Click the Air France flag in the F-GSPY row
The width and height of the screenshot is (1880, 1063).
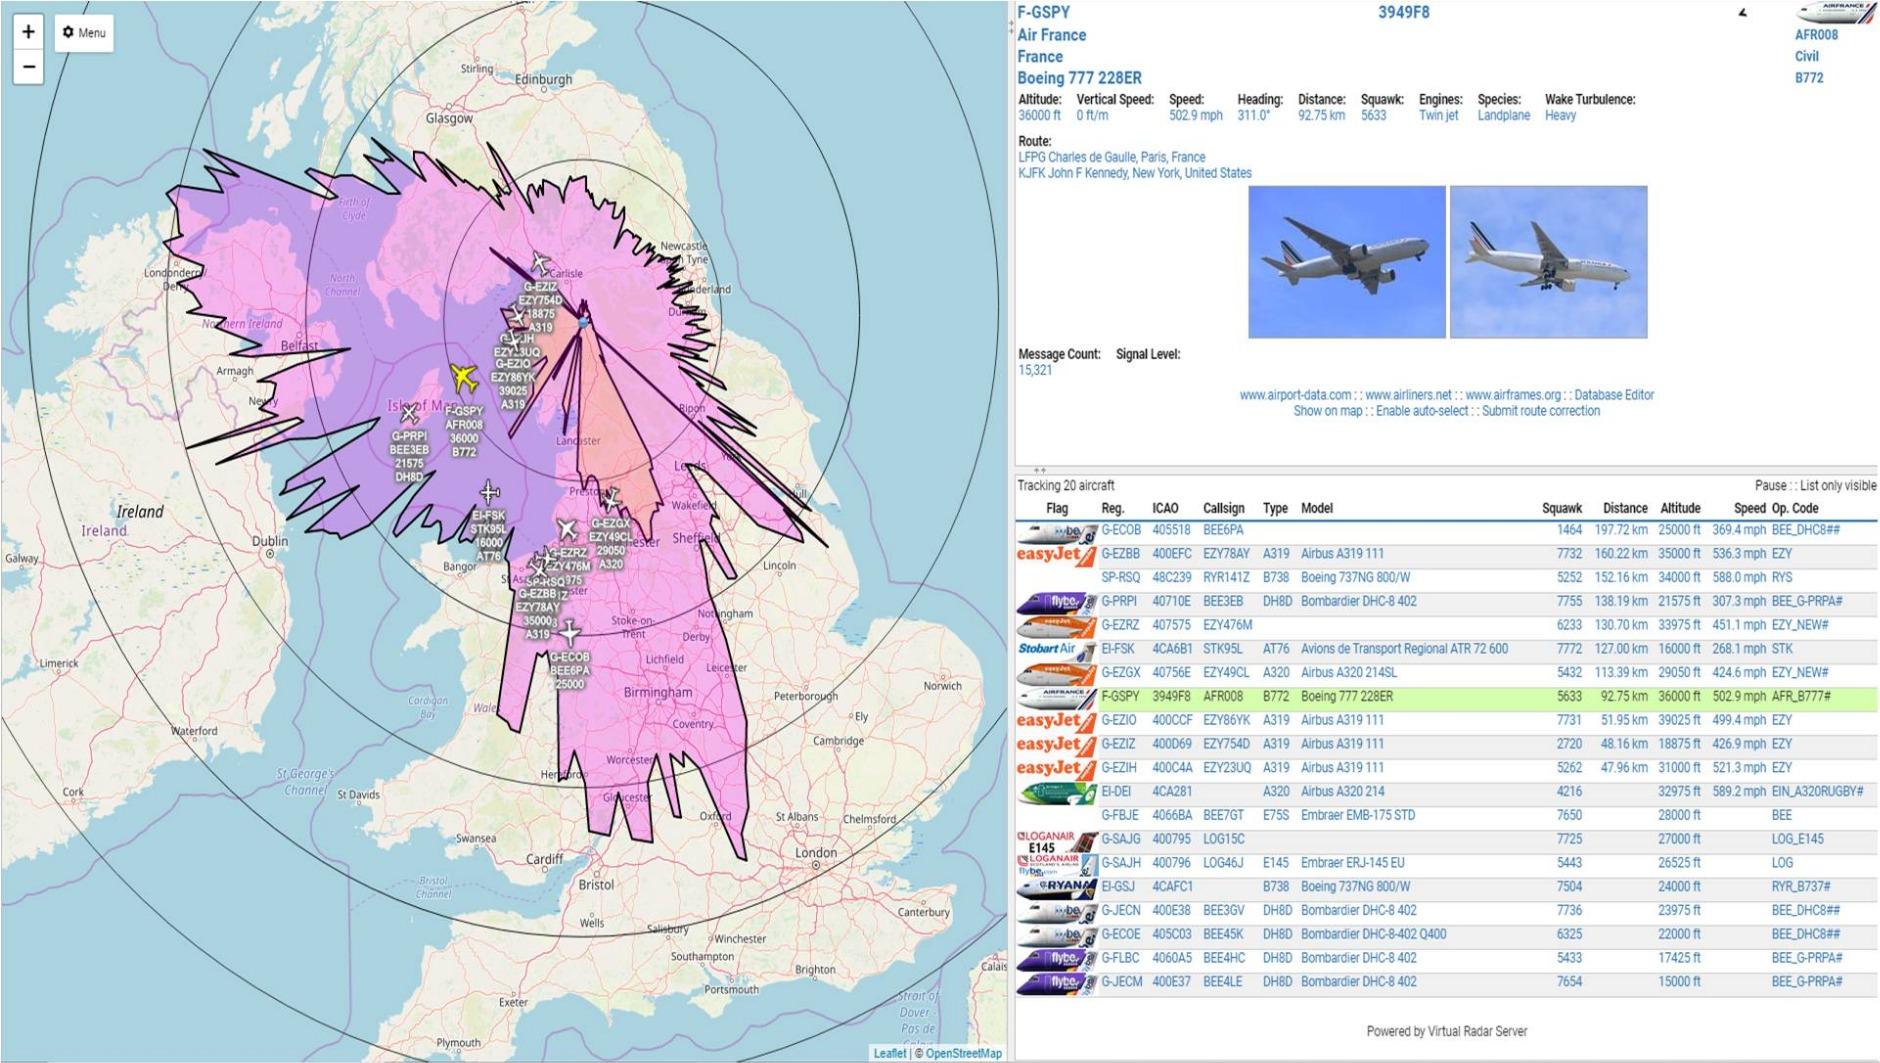[1056, 697]
